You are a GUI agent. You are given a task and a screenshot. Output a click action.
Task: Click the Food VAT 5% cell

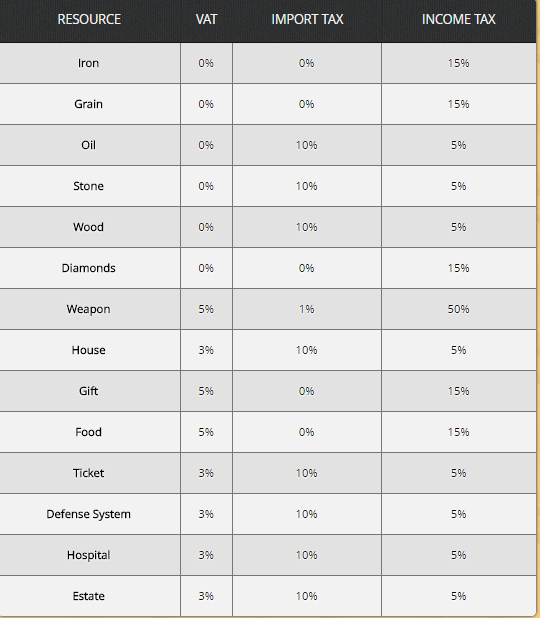tap(207, 432)
